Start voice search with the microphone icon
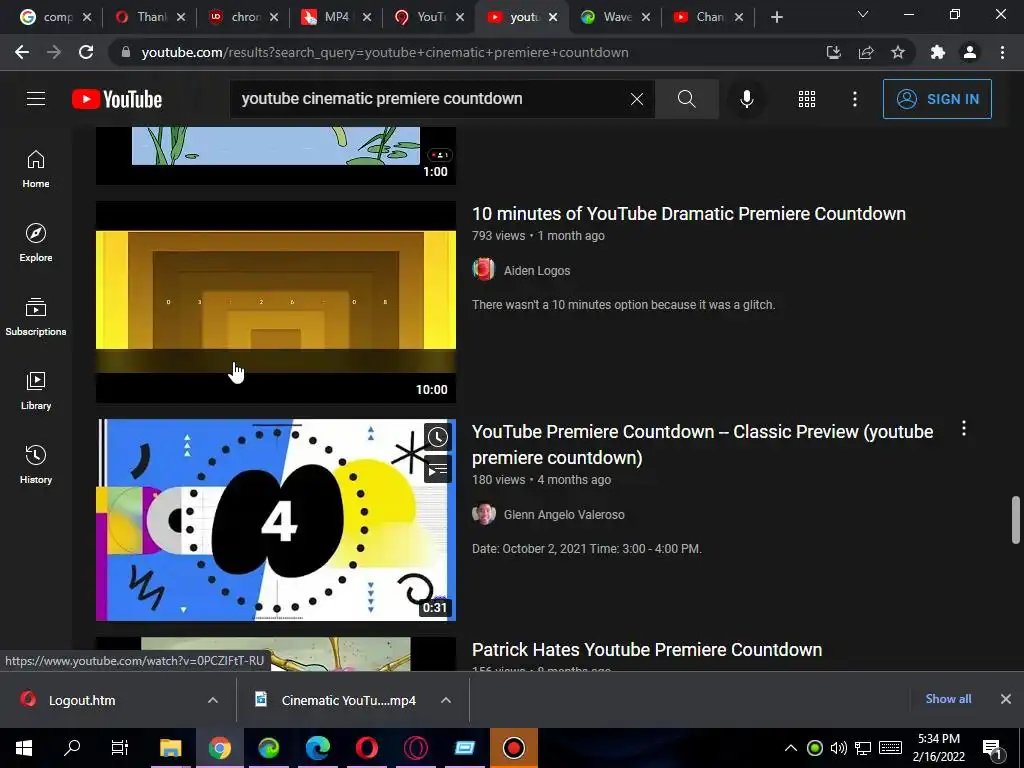Image resolution: width=1024 pixels, height=768 pixels. [x=746, y=99]
